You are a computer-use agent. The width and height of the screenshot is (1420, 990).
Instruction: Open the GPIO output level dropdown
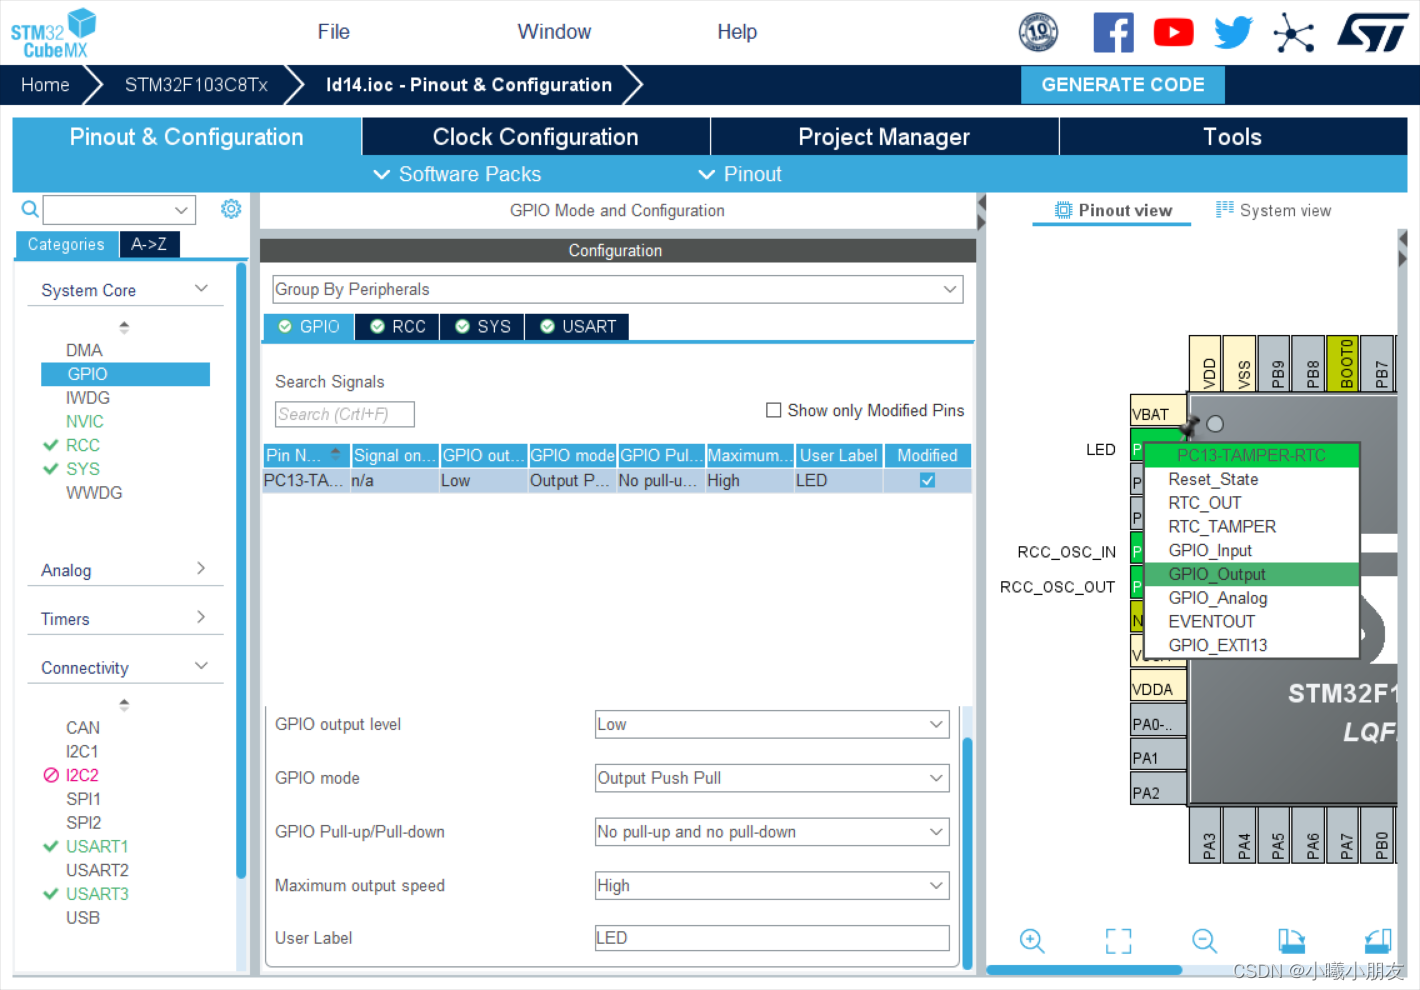pyautogui.click(x=772, y=724)
